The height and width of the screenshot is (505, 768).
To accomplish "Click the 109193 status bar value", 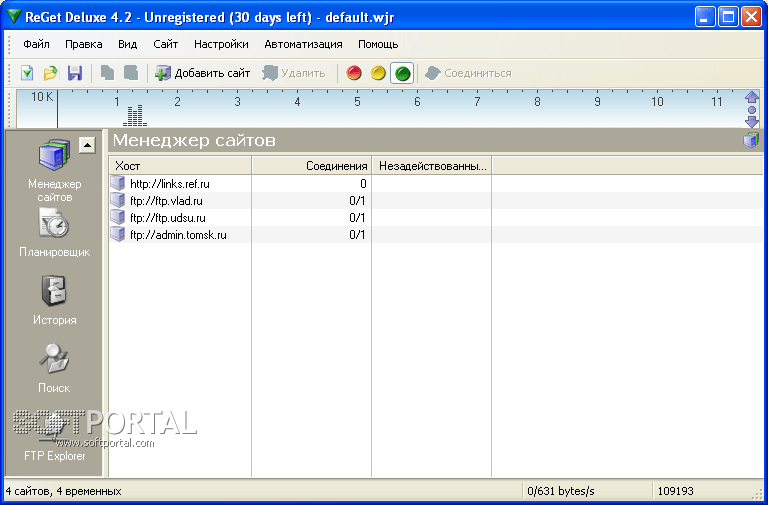I will click(x=675, y=491).
